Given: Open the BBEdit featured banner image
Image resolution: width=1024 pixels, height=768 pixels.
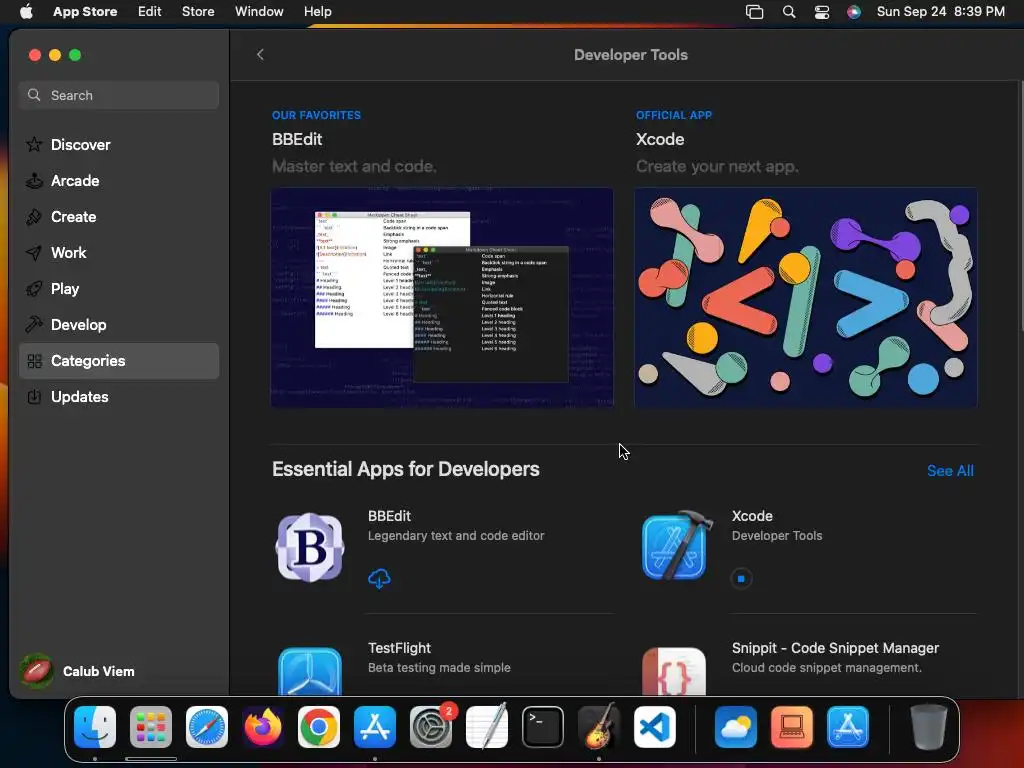Looking at the screenshot, I should (x=442, y=298).
